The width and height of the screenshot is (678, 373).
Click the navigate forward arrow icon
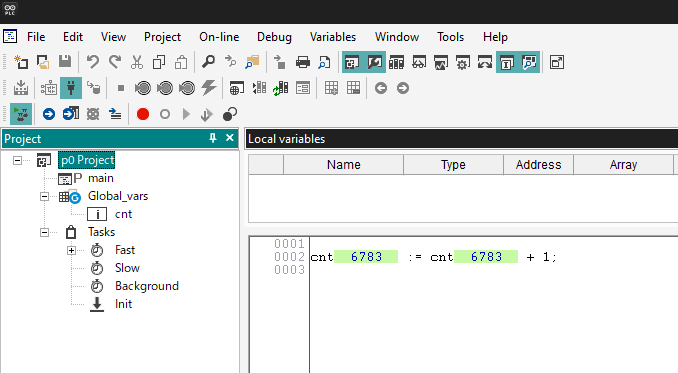tap(403, 88)
